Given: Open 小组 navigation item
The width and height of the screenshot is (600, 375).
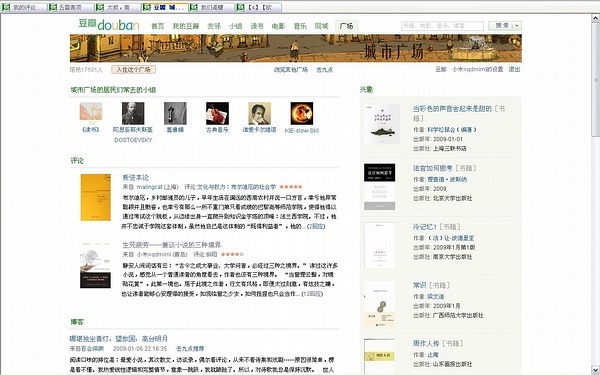Looking at the screenshot, I should (x=236, y=26).
